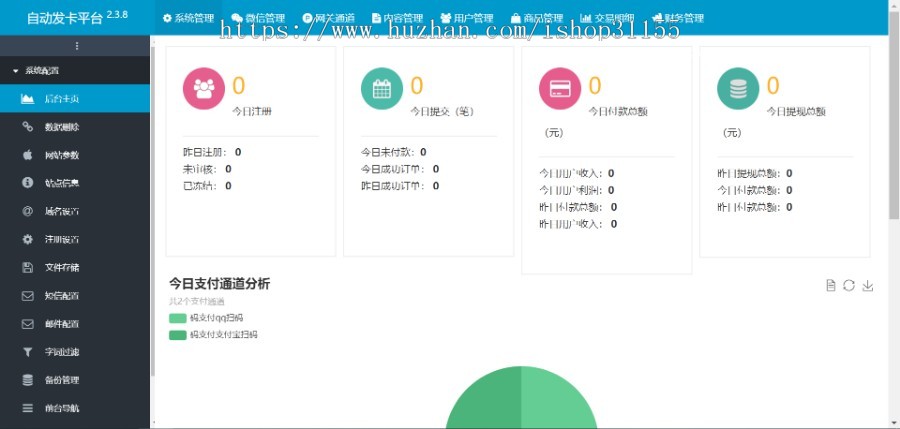Open 域名设置 at-sign icon in sidebar
Screen dimensions: 900x429
[x=28, y=211]
